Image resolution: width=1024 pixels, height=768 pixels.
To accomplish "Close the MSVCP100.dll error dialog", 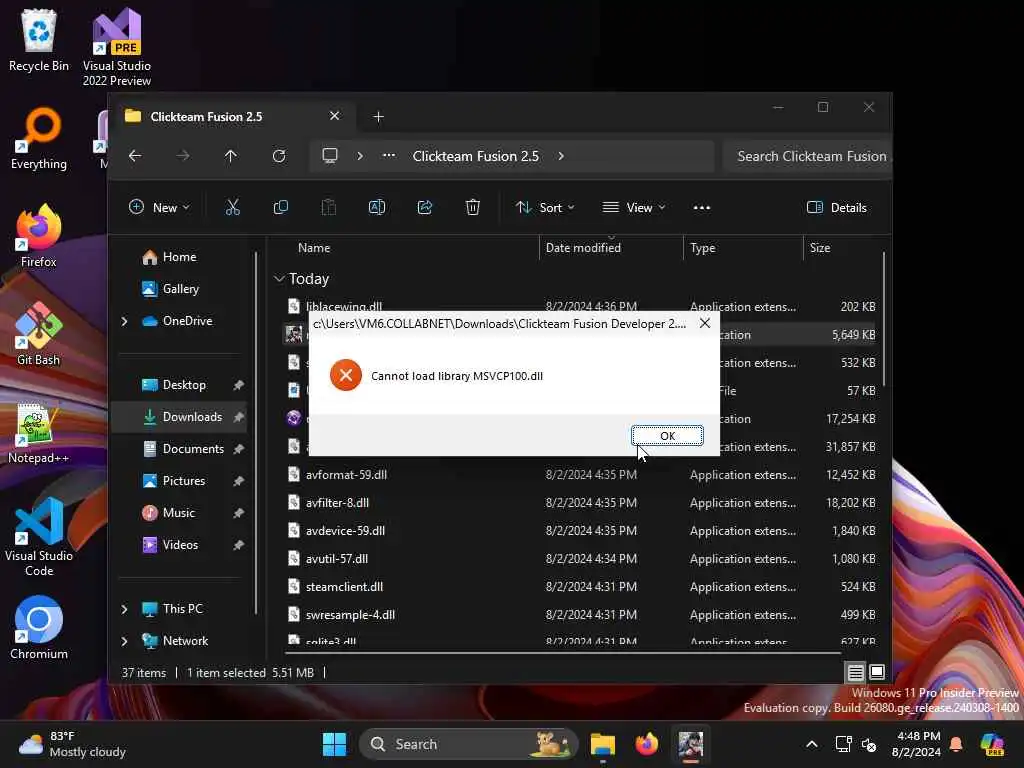I will (705, 323).
